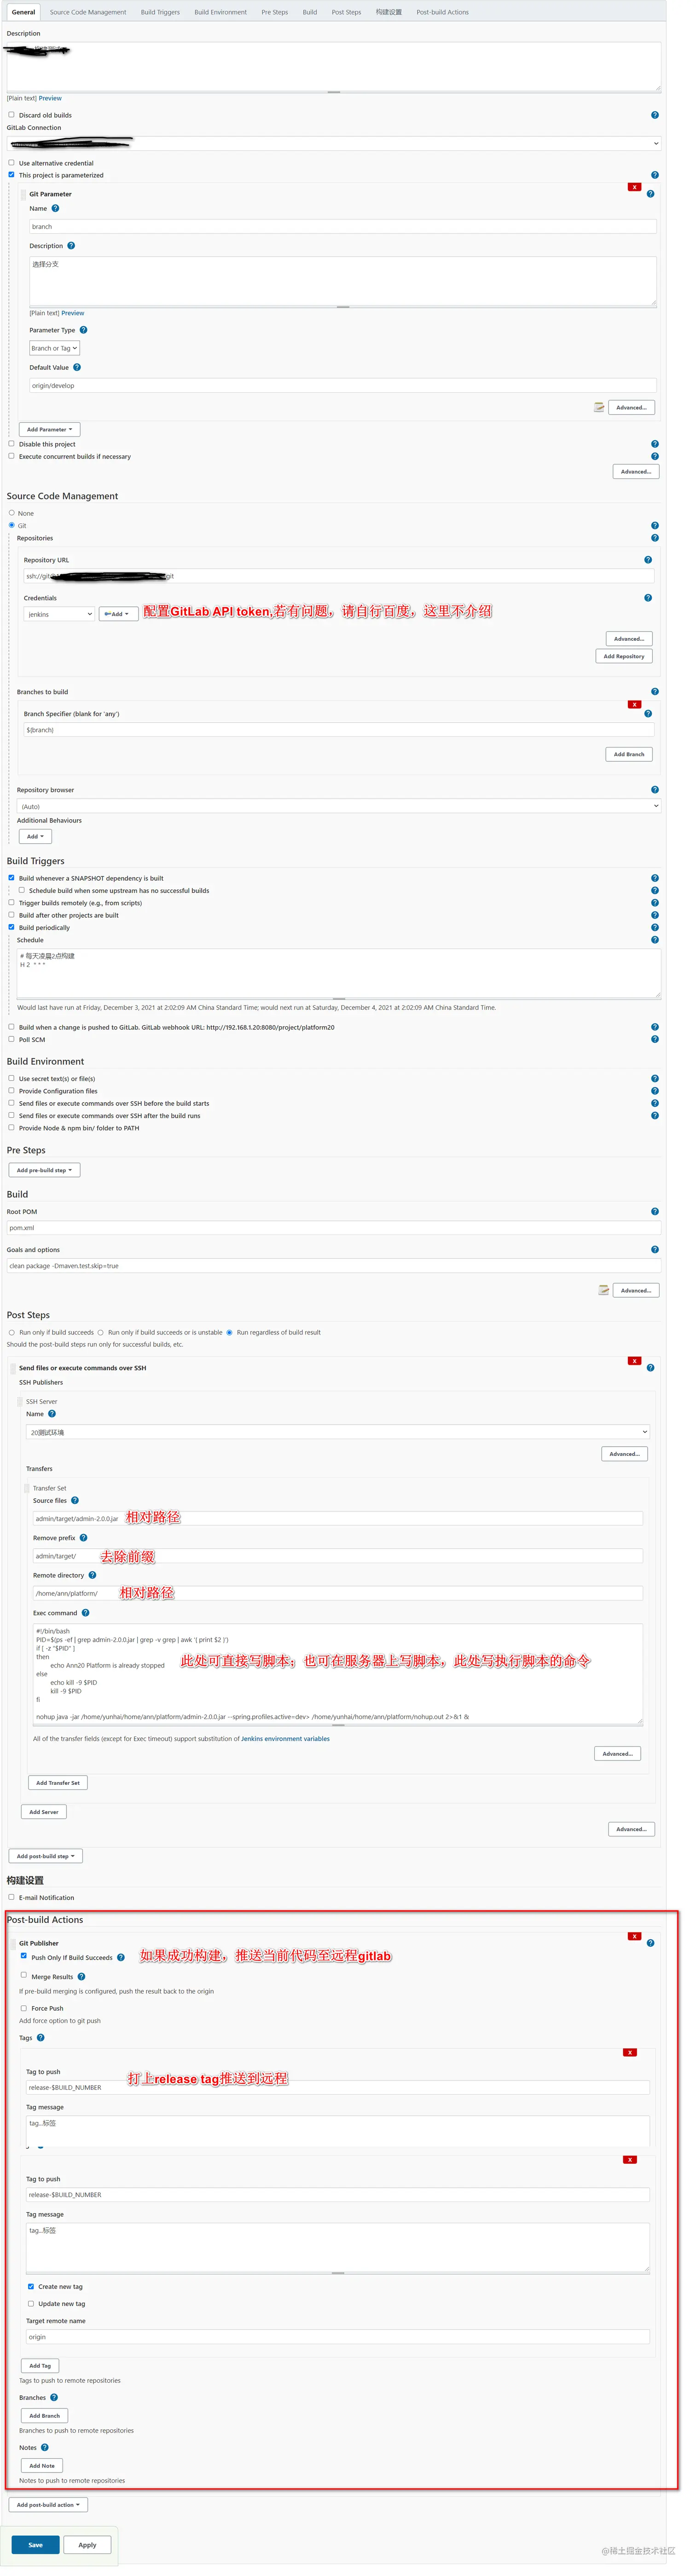Screen dimensions: 696x2576
Task: Check E-mail Notification
Action: tap(11, 1897)
